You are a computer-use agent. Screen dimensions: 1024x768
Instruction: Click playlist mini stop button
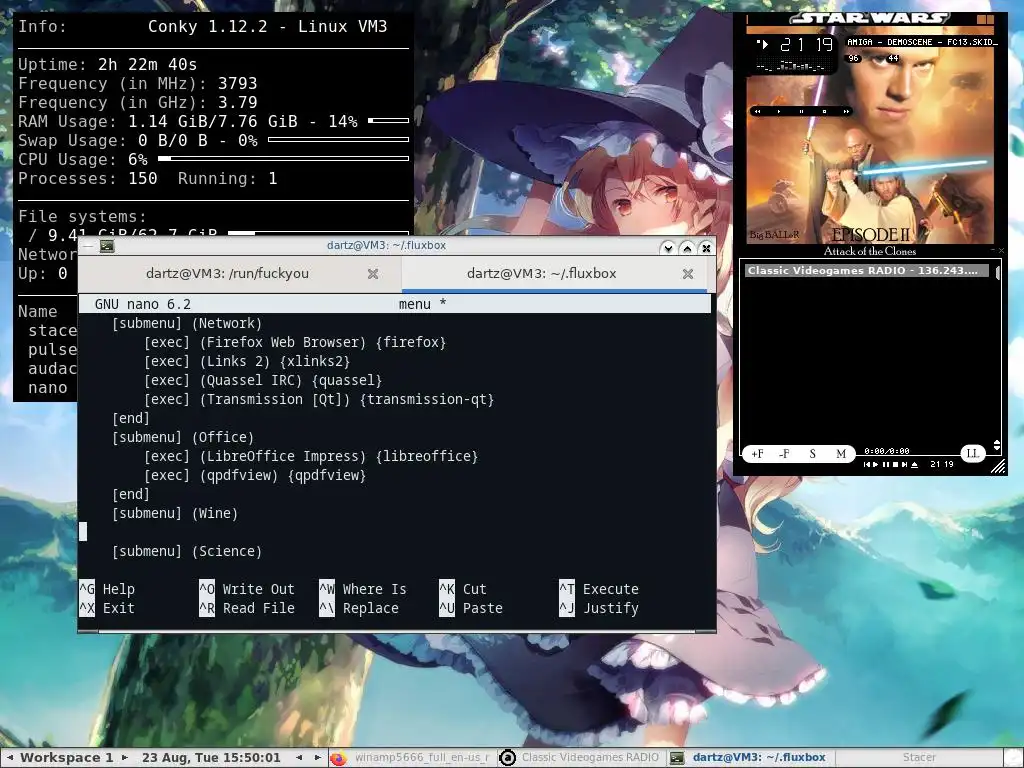895,465
